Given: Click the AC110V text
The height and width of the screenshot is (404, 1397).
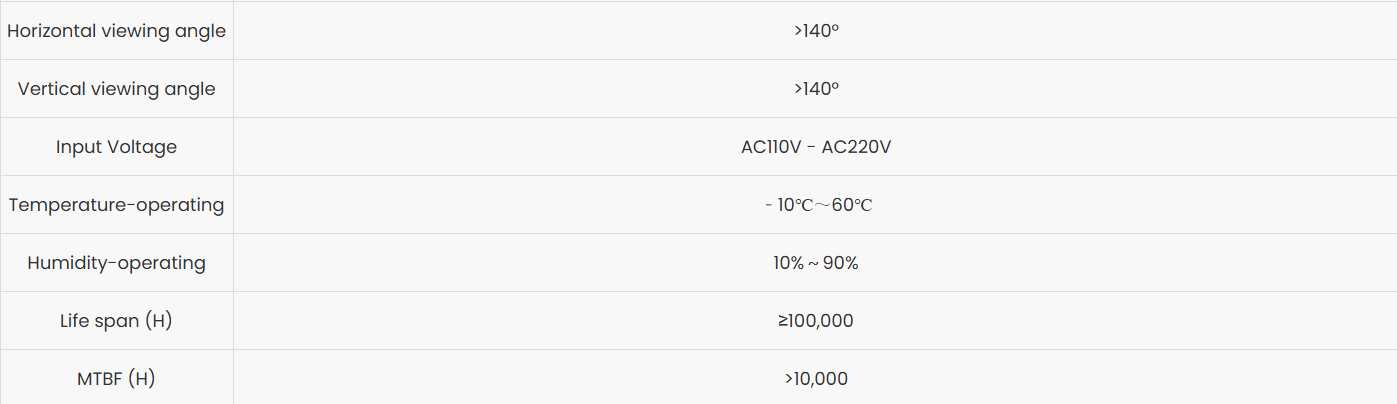Looking at the screenshot, I should pos(771,147).
